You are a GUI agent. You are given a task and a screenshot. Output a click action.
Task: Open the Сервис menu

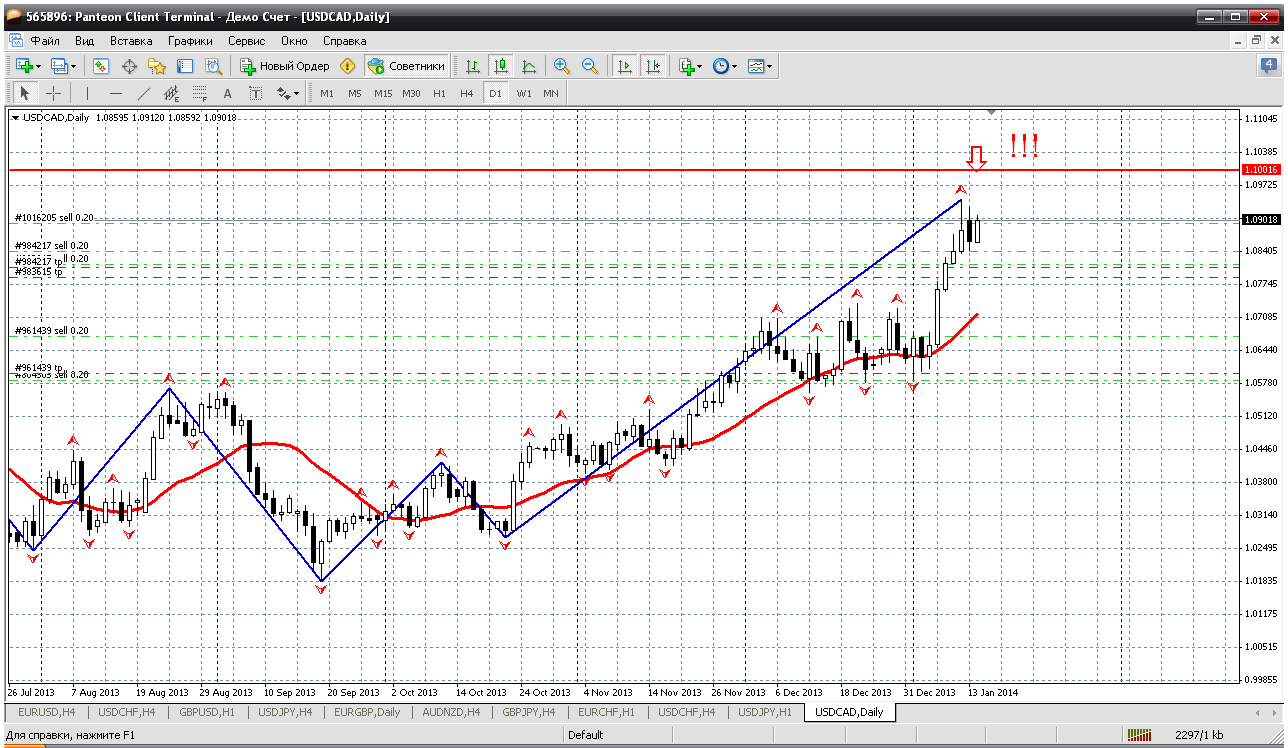246,41
